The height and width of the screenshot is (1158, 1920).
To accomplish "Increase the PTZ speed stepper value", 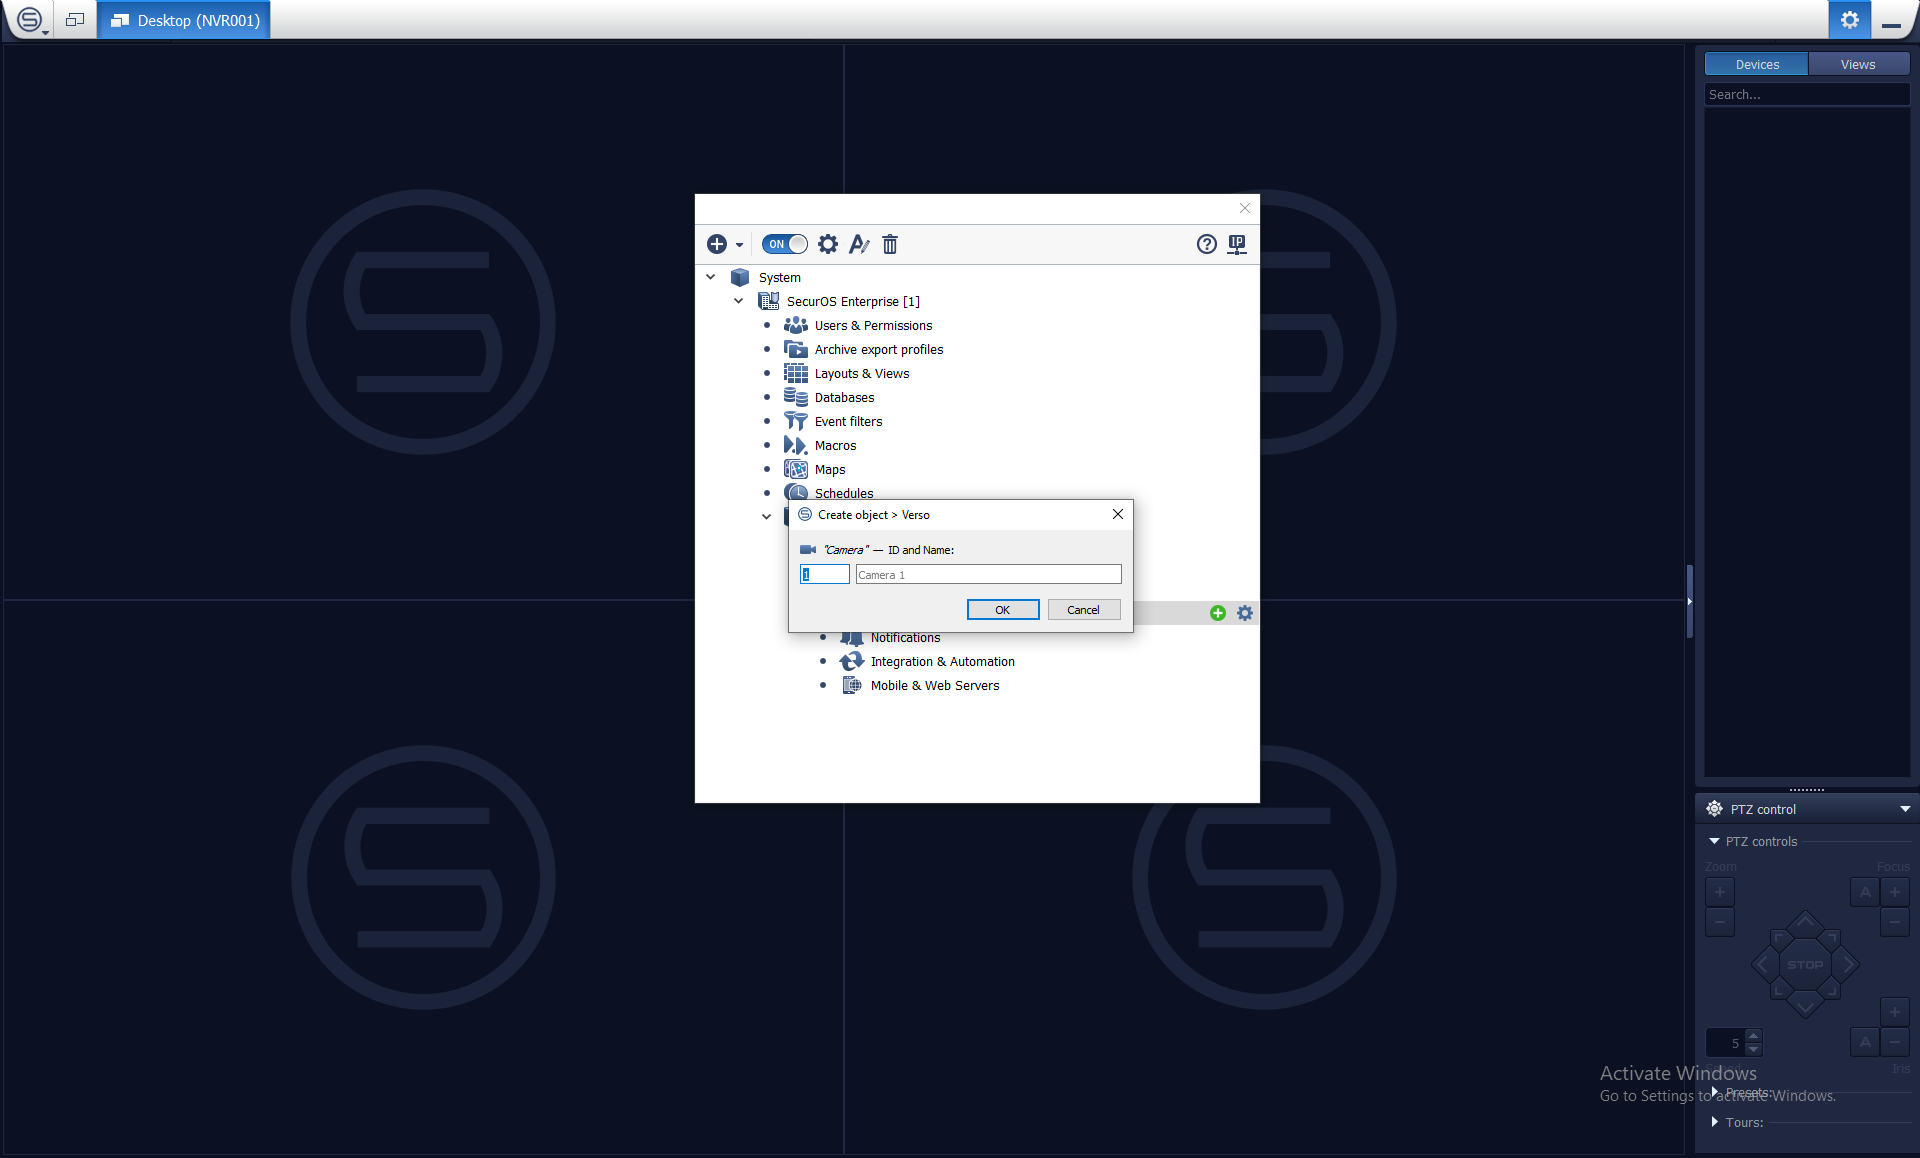I will point(1754,1036).
